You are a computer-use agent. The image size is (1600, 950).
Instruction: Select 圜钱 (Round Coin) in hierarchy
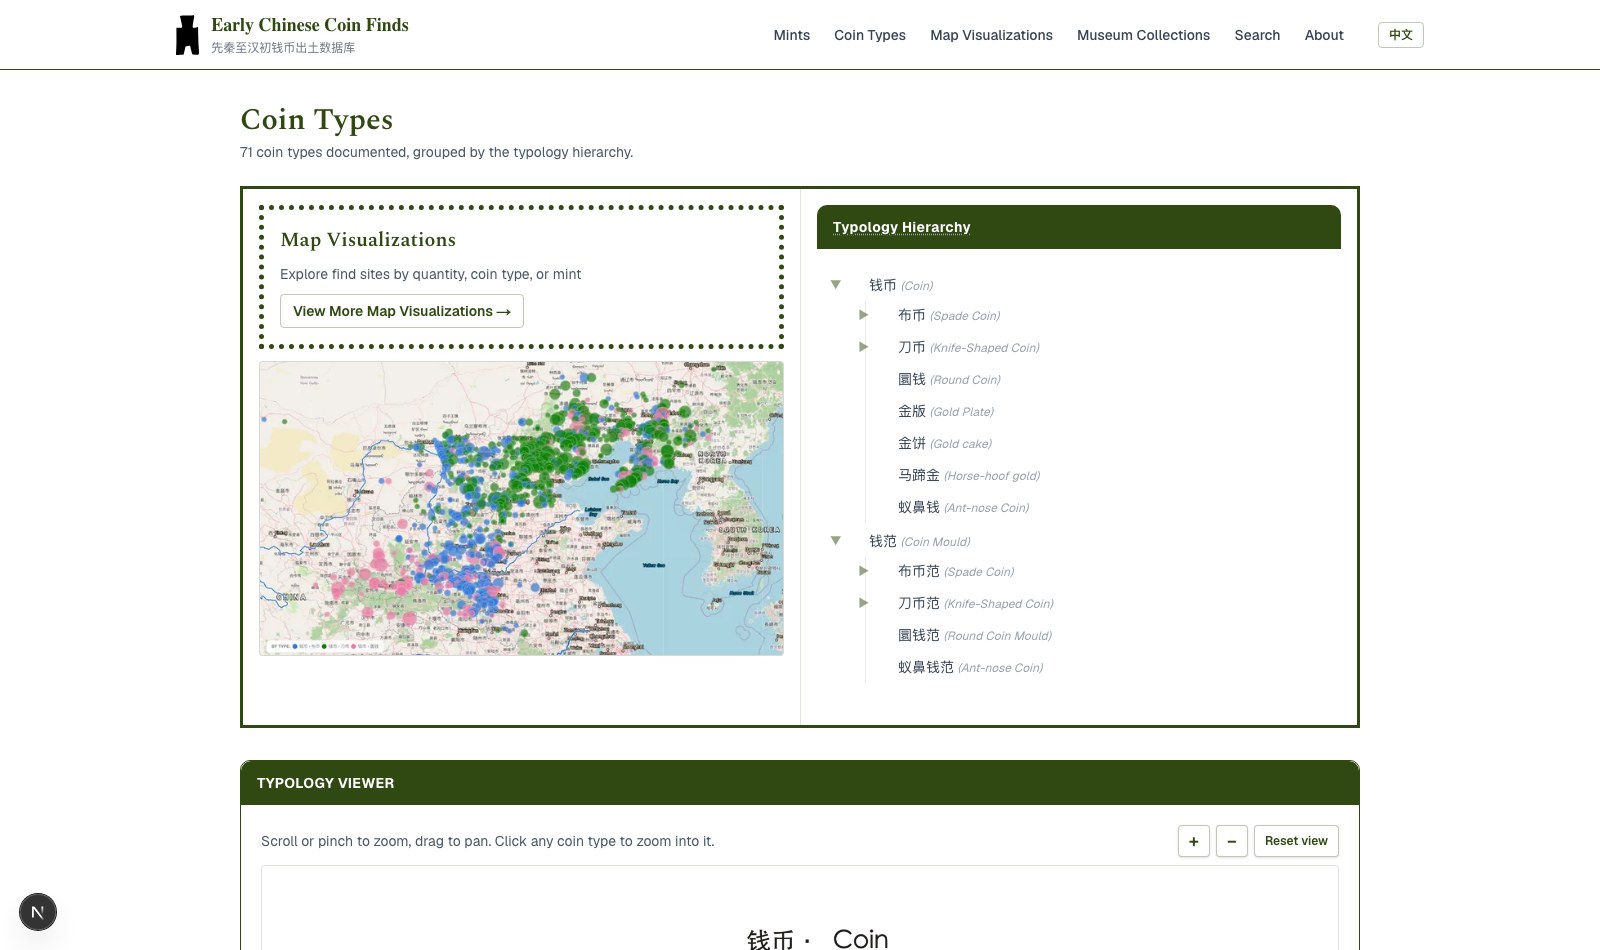coord(949,379)
